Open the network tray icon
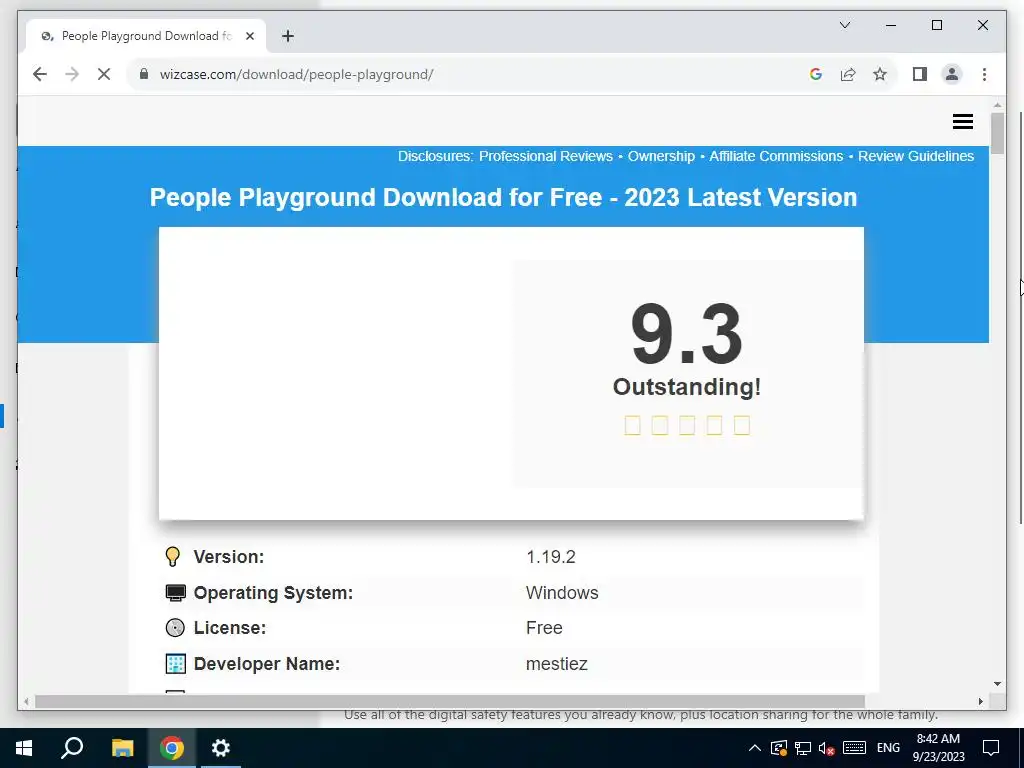This screenshot has width=1024, height=768. [803, 748]
